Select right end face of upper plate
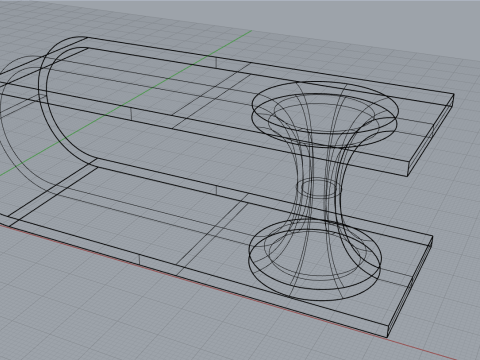This screenshot has height=360, width=480. tap(431, 136)
